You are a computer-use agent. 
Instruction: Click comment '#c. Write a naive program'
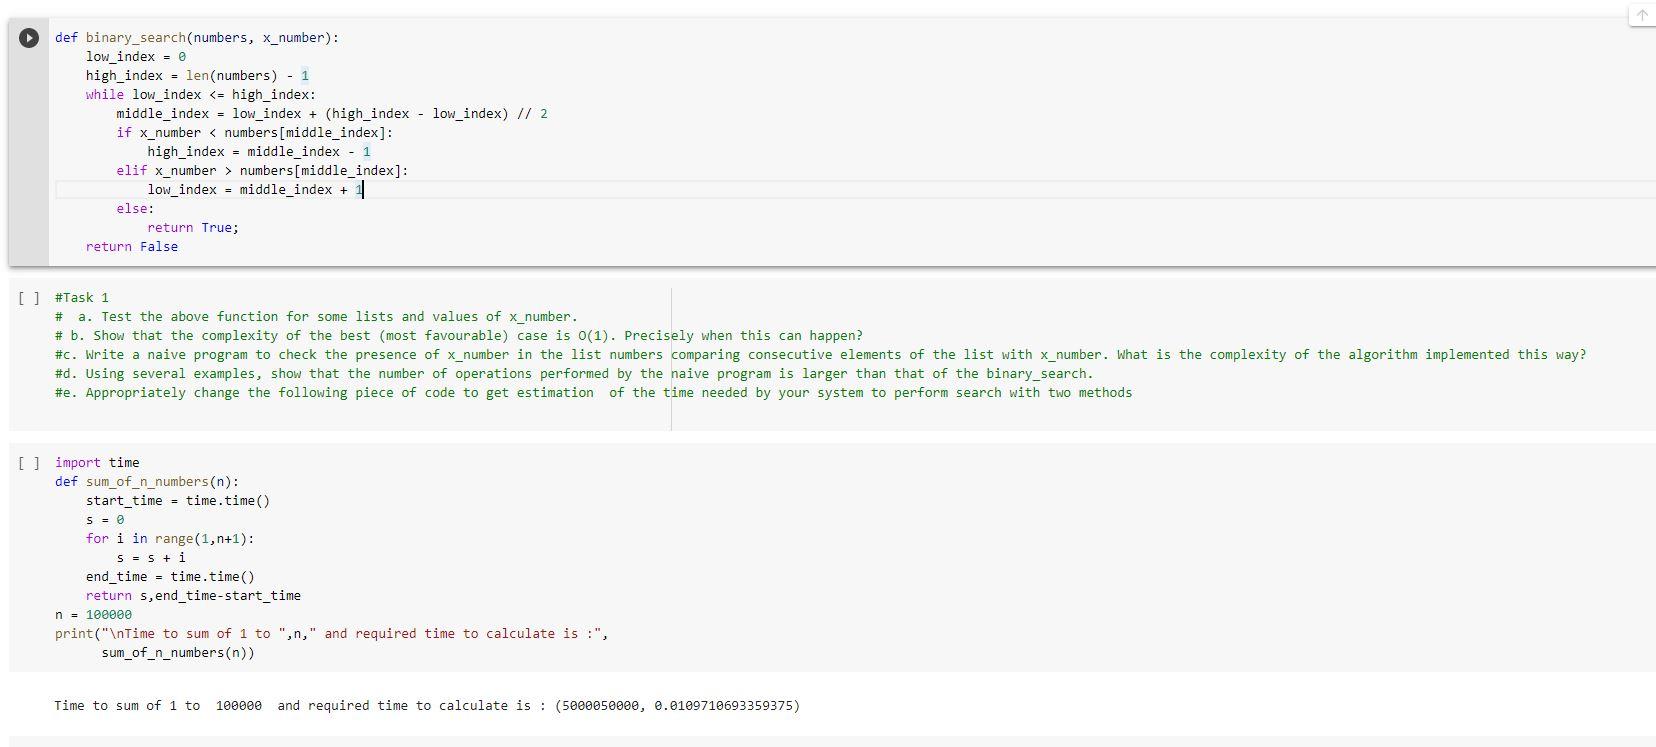(x=820, y=355)
